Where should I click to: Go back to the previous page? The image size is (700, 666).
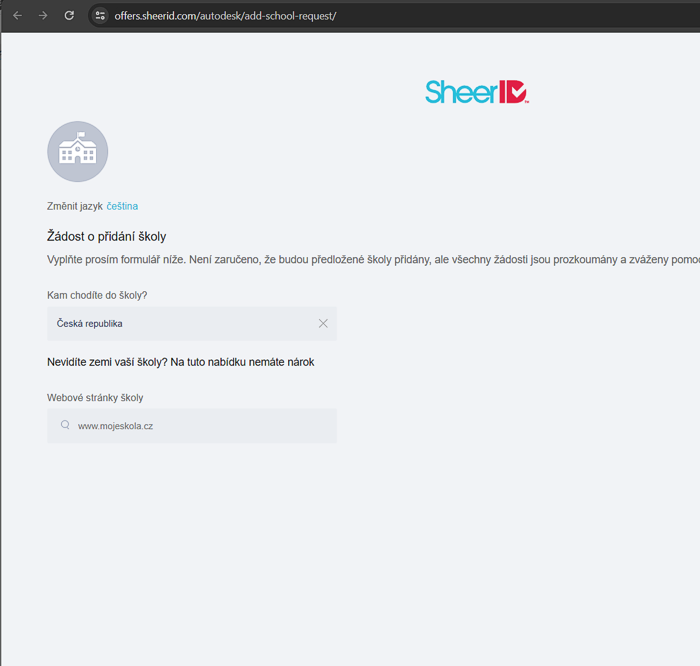[x=17, y=16]
